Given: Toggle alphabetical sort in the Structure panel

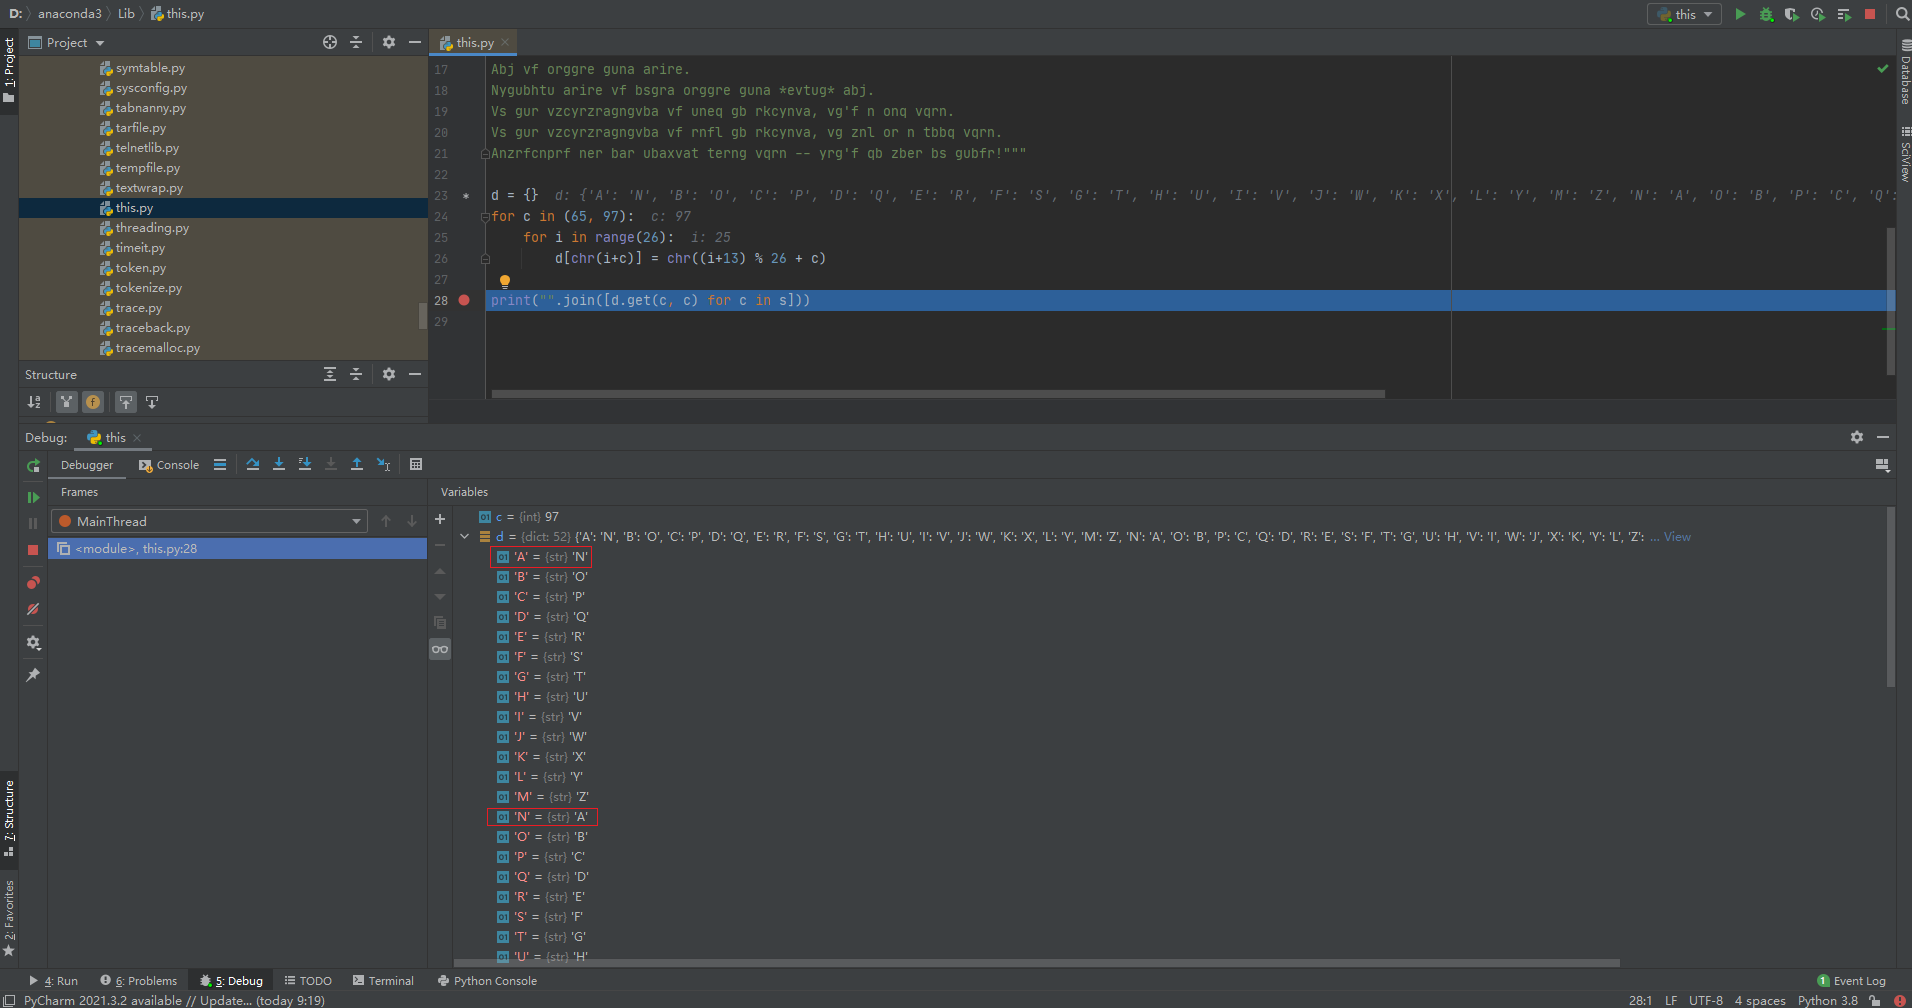Looking at the screenshot, I should (35, 402).
